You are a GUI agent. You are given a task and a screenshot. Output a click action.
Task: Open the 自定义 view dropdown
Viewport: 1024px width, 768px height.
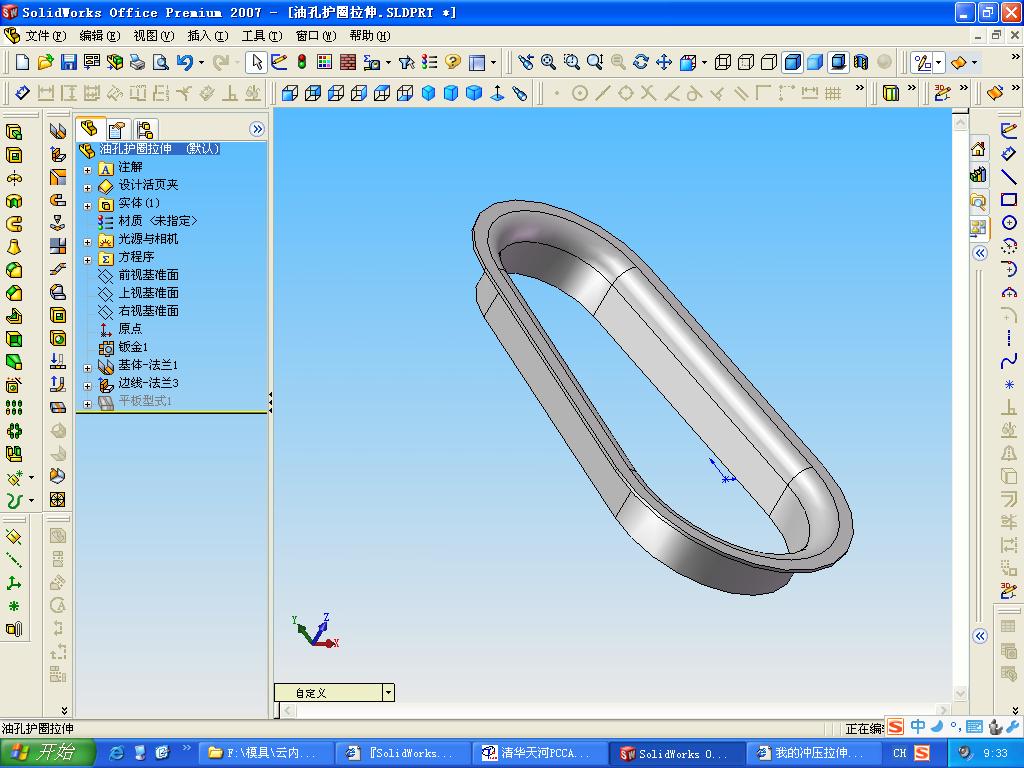coord(389,693)
